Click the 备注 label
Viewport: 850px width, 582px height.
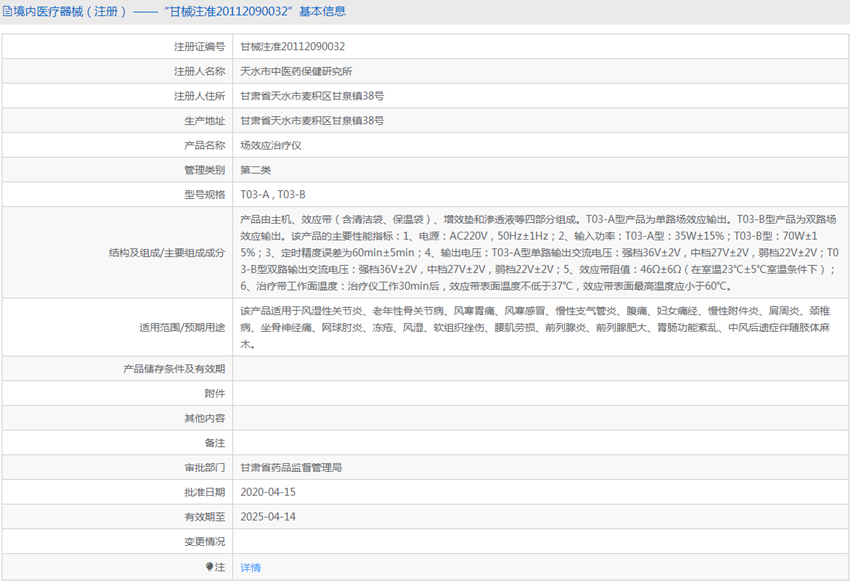(215, 443)
